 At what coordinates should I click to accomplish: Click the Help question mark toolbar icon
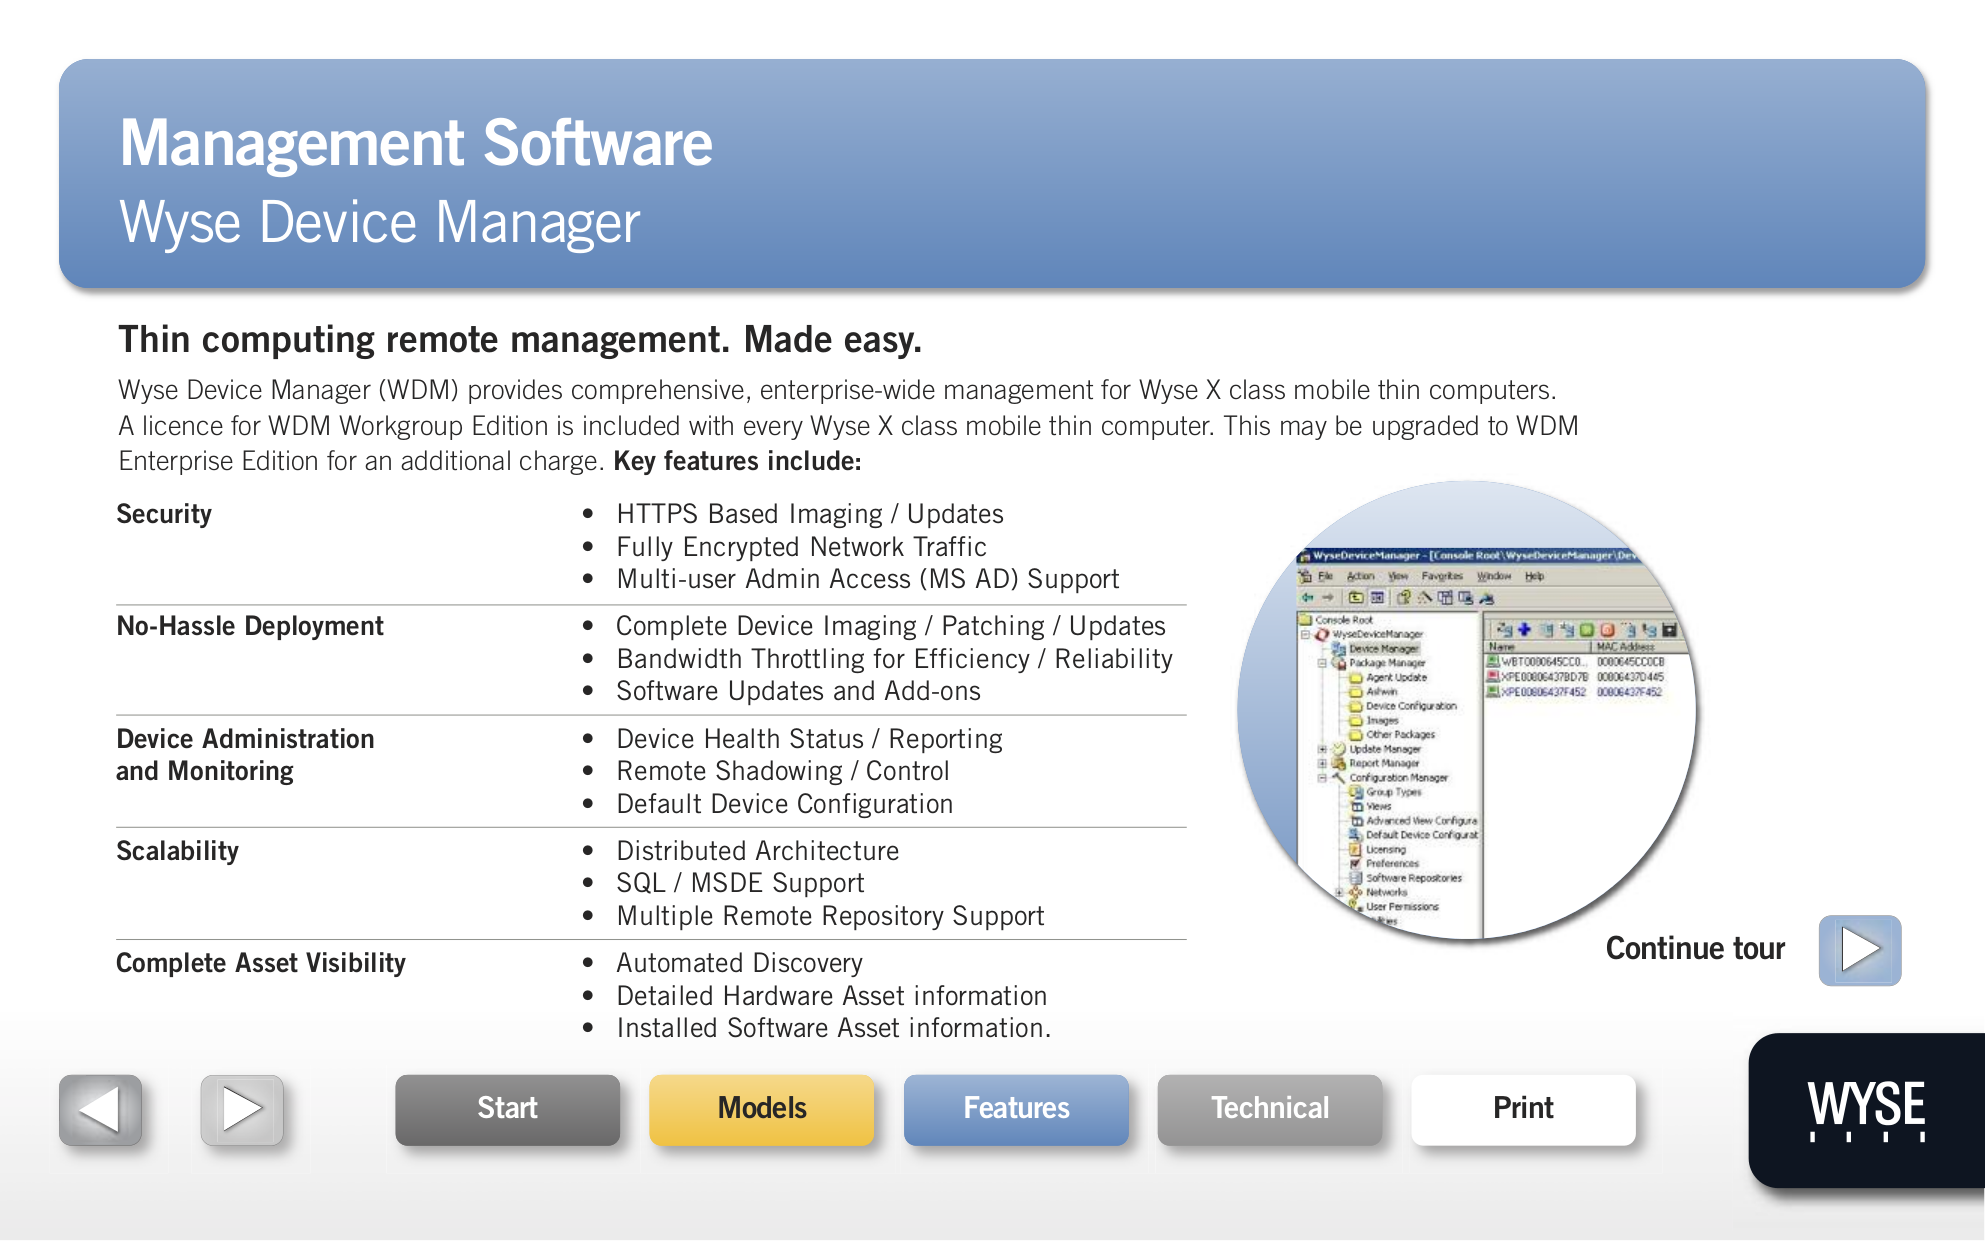pos(1403,597)
